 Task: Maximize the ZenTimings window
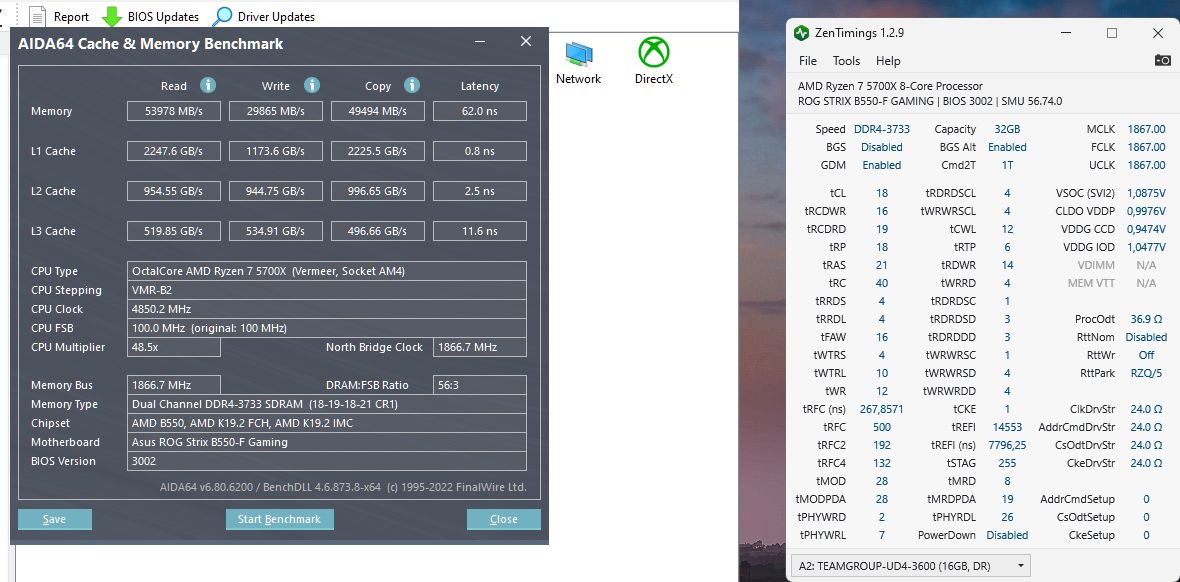(x=1112, y=33)
